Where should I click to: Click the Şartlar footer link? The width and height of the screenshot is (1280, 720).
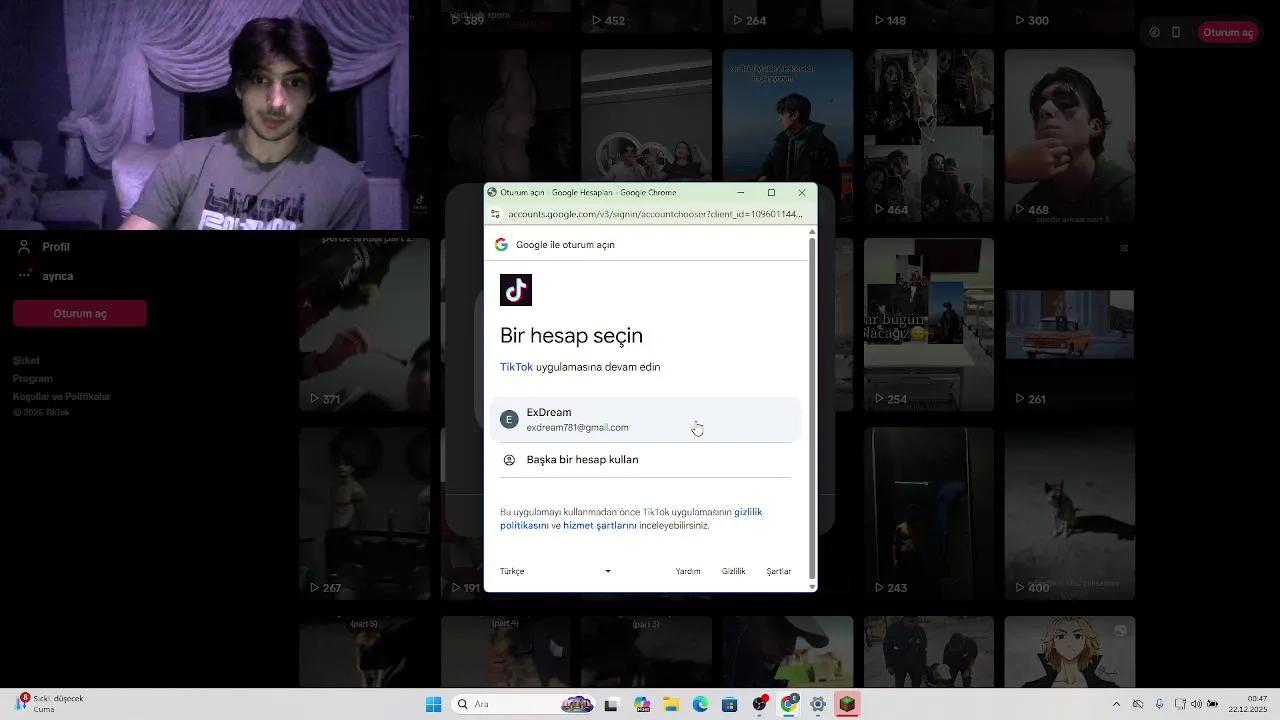click(x=778, y=571)
